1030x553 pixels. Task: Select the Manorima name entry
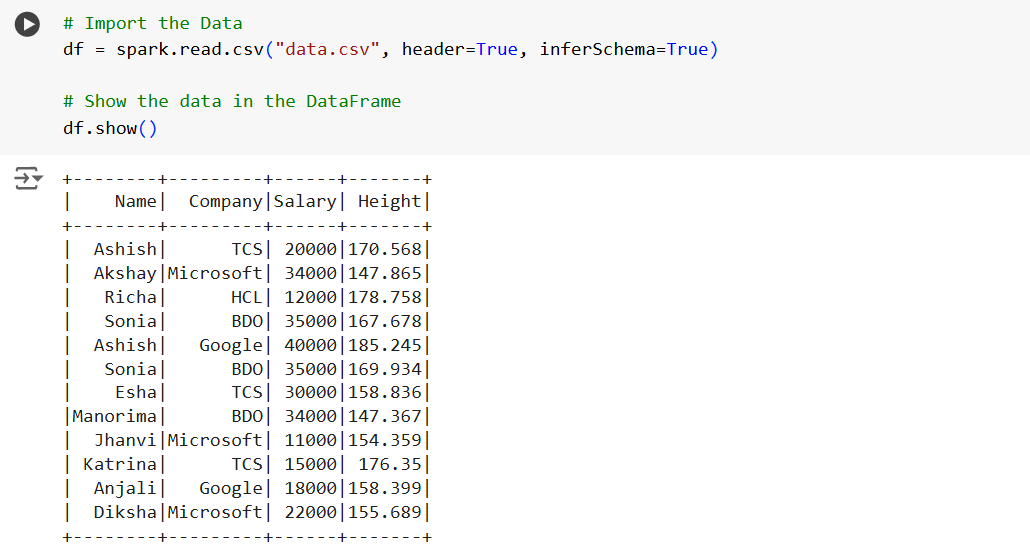pos(114,416)
